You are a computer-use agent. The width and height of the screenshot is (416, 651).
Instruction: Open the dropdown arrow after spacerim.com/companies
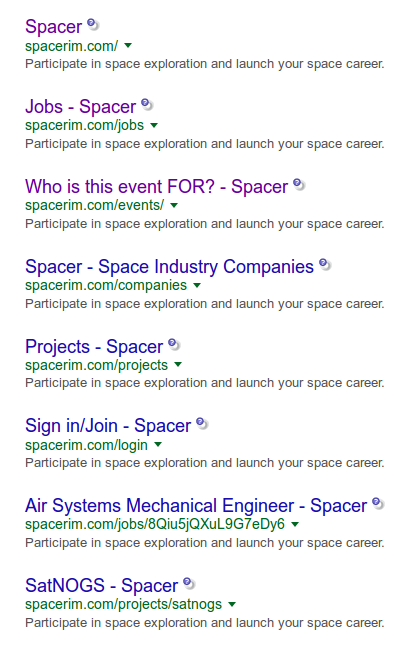197,285
